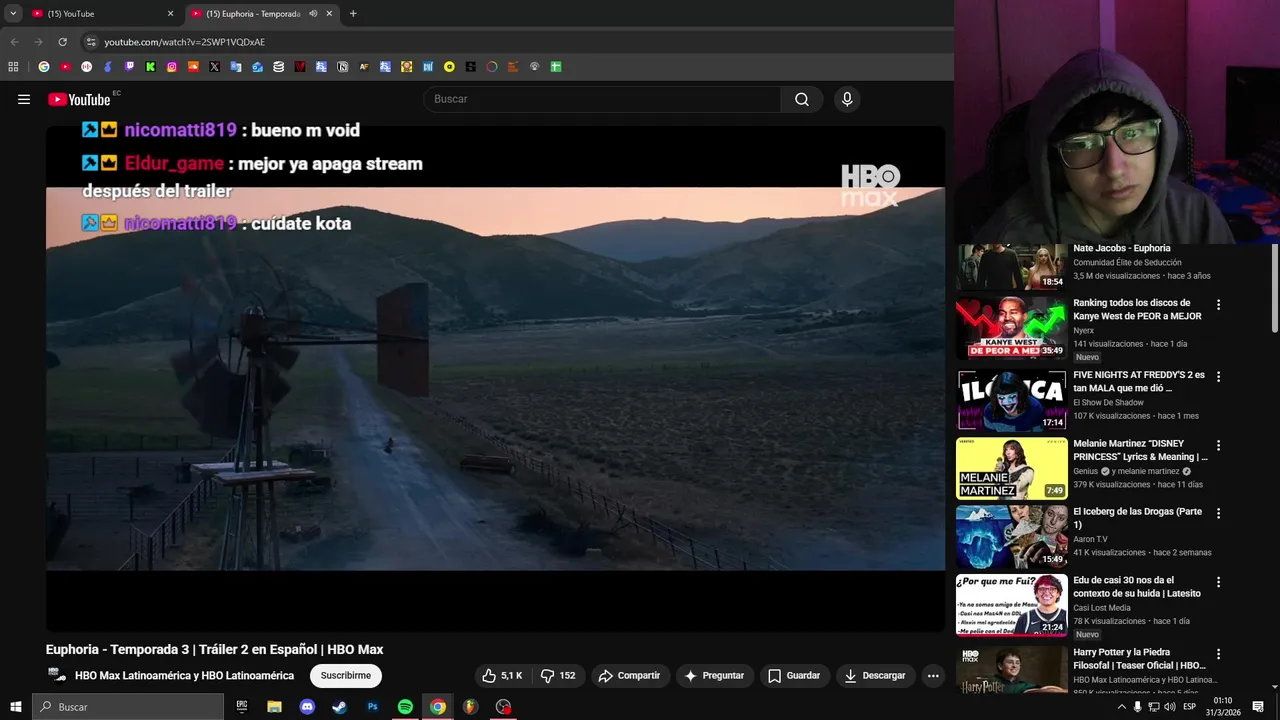Subscribe with the Suscribirme button
The width and height of the screenshot is (1280, 720).
click(346, 676)
